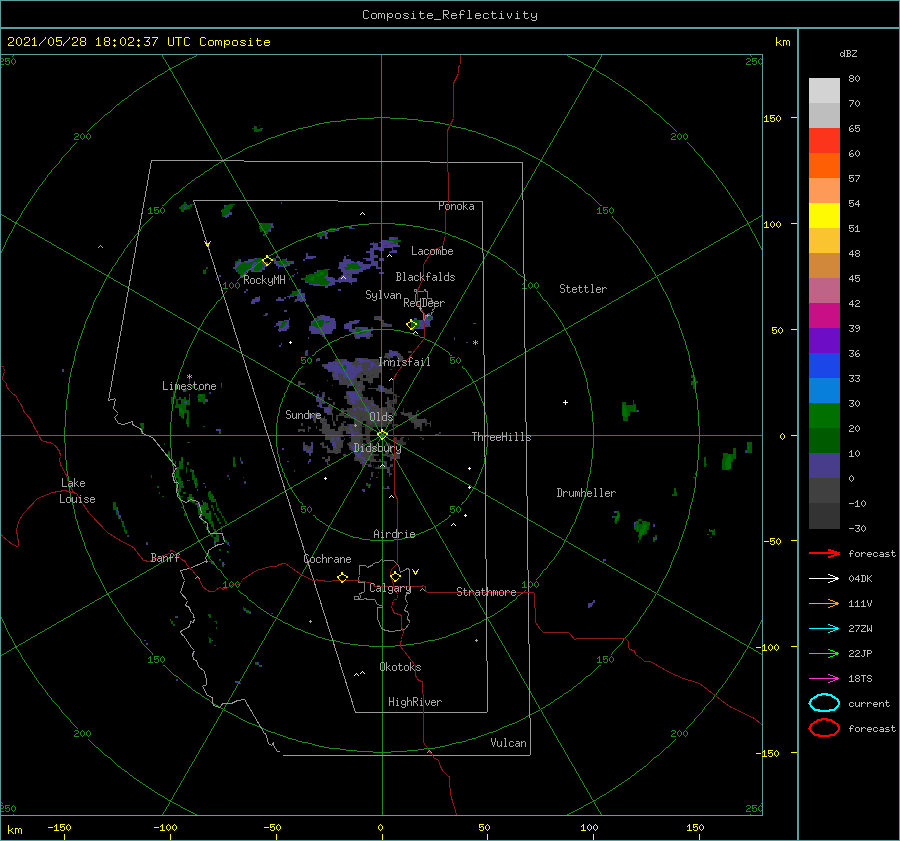Click the Innisfail town label
The height and width of the screenshot is (841, 900).
click(404, 362)
